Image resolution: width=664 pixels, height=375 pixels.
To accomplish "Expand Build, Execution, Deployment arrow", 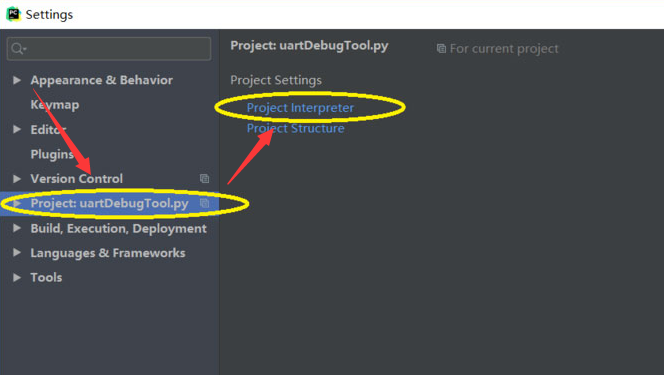I will click(x=17, y=228).
